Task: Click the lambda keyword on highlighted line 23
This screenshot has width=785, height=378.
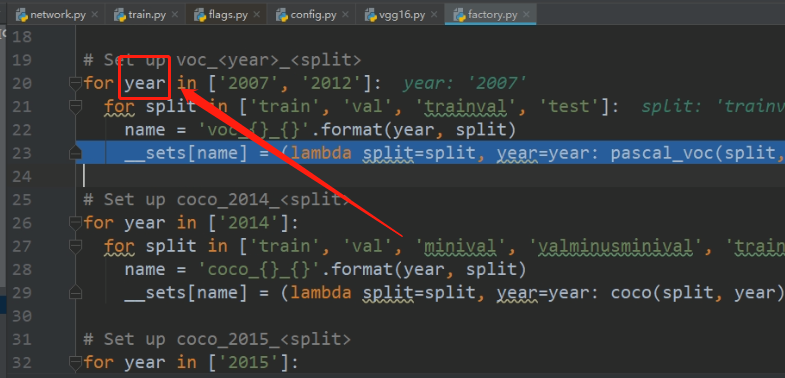Action: click(x=321, y=153)
